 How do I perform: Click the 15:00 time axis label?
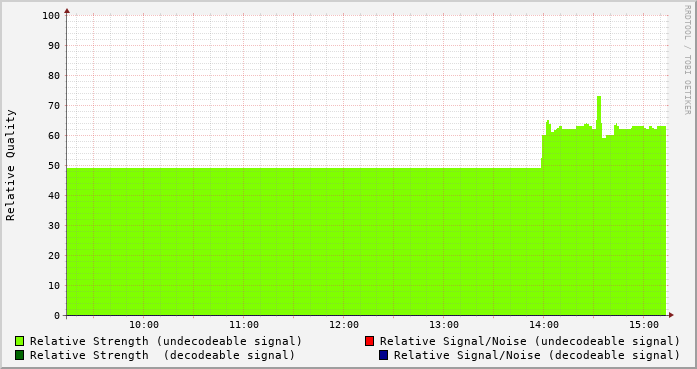tap(644, 325)
